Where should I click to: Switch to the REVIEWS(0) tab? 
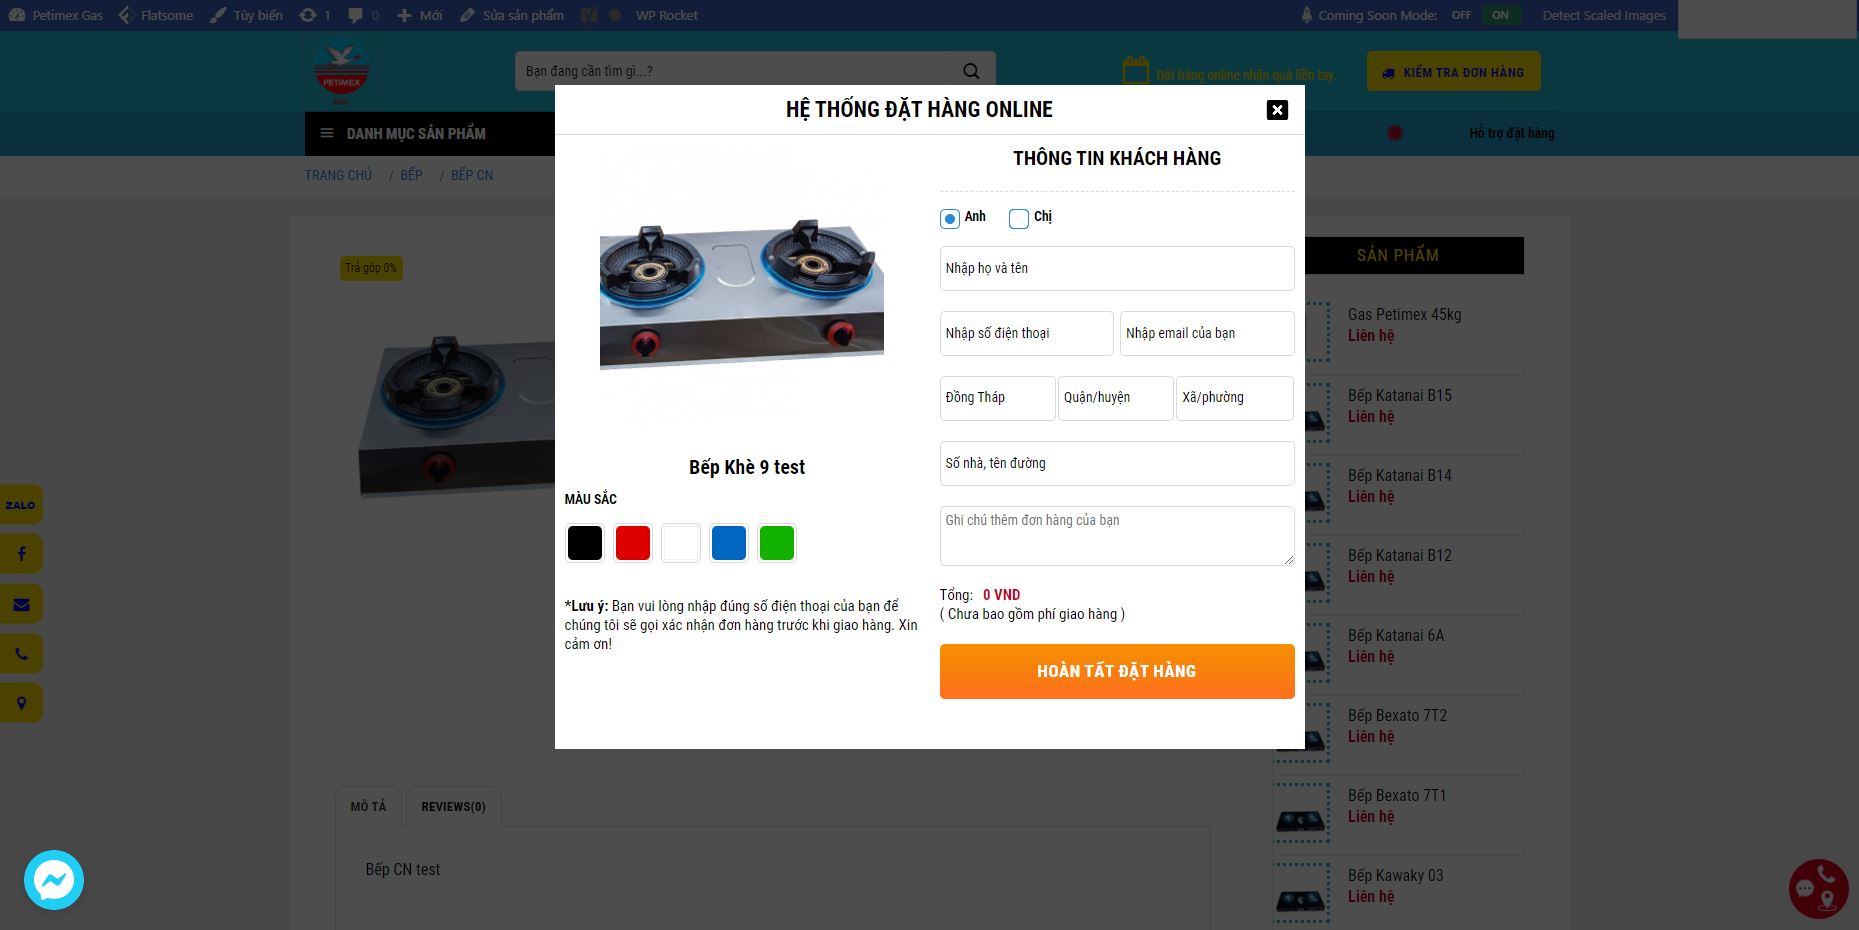point(453,807)
